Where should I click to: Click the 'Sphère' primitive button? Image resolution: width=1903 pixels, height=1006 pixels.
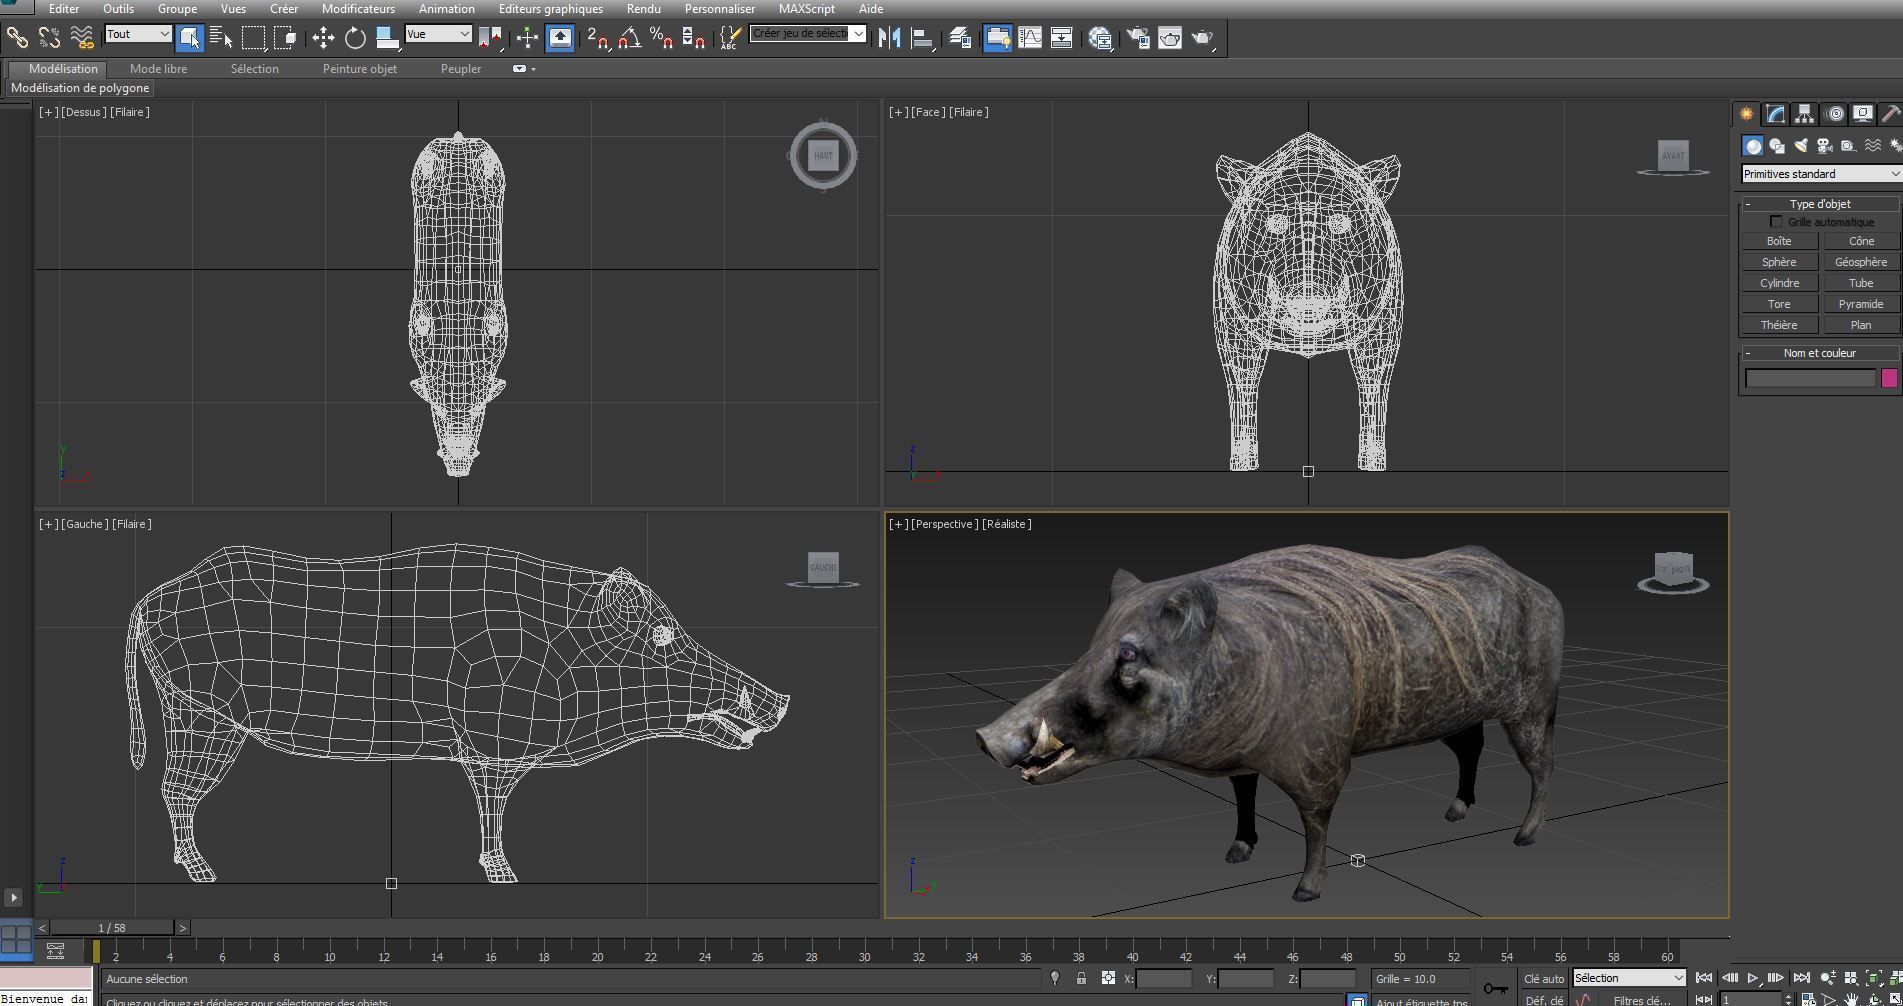(1779, 262)
